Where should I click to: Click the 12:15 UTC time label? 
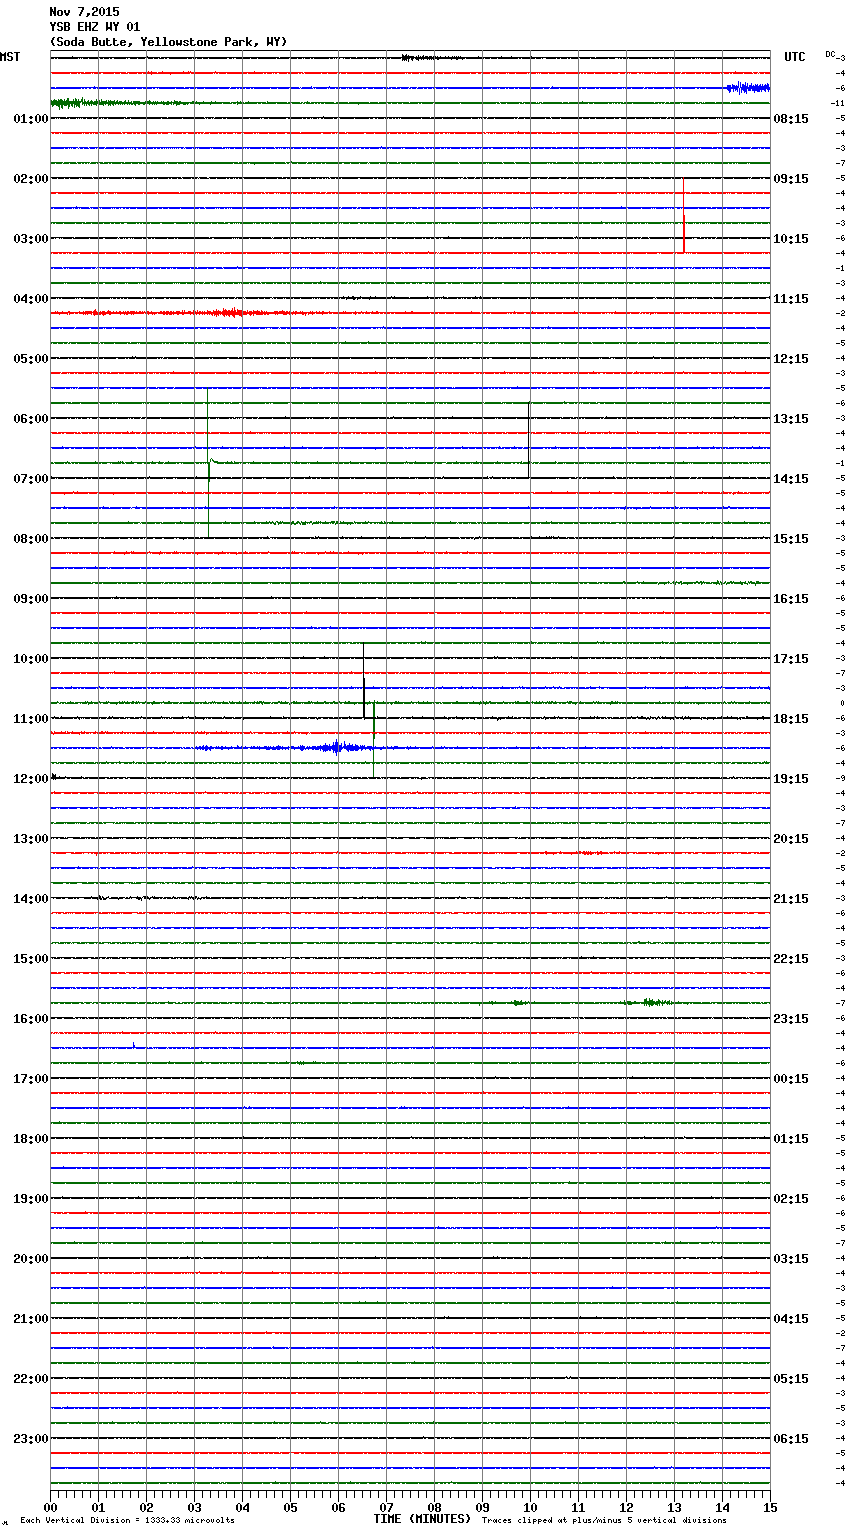click(x=791, y=359)
